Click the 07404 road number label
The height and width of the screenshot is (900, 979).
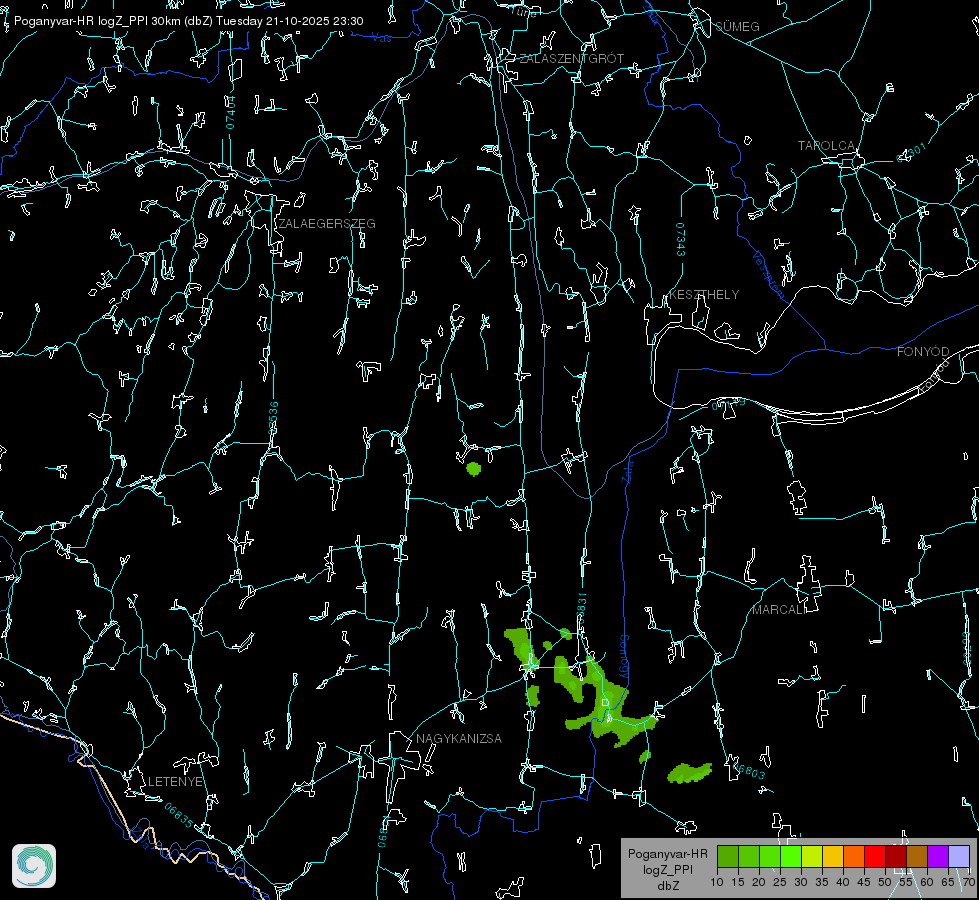(231, 112)
